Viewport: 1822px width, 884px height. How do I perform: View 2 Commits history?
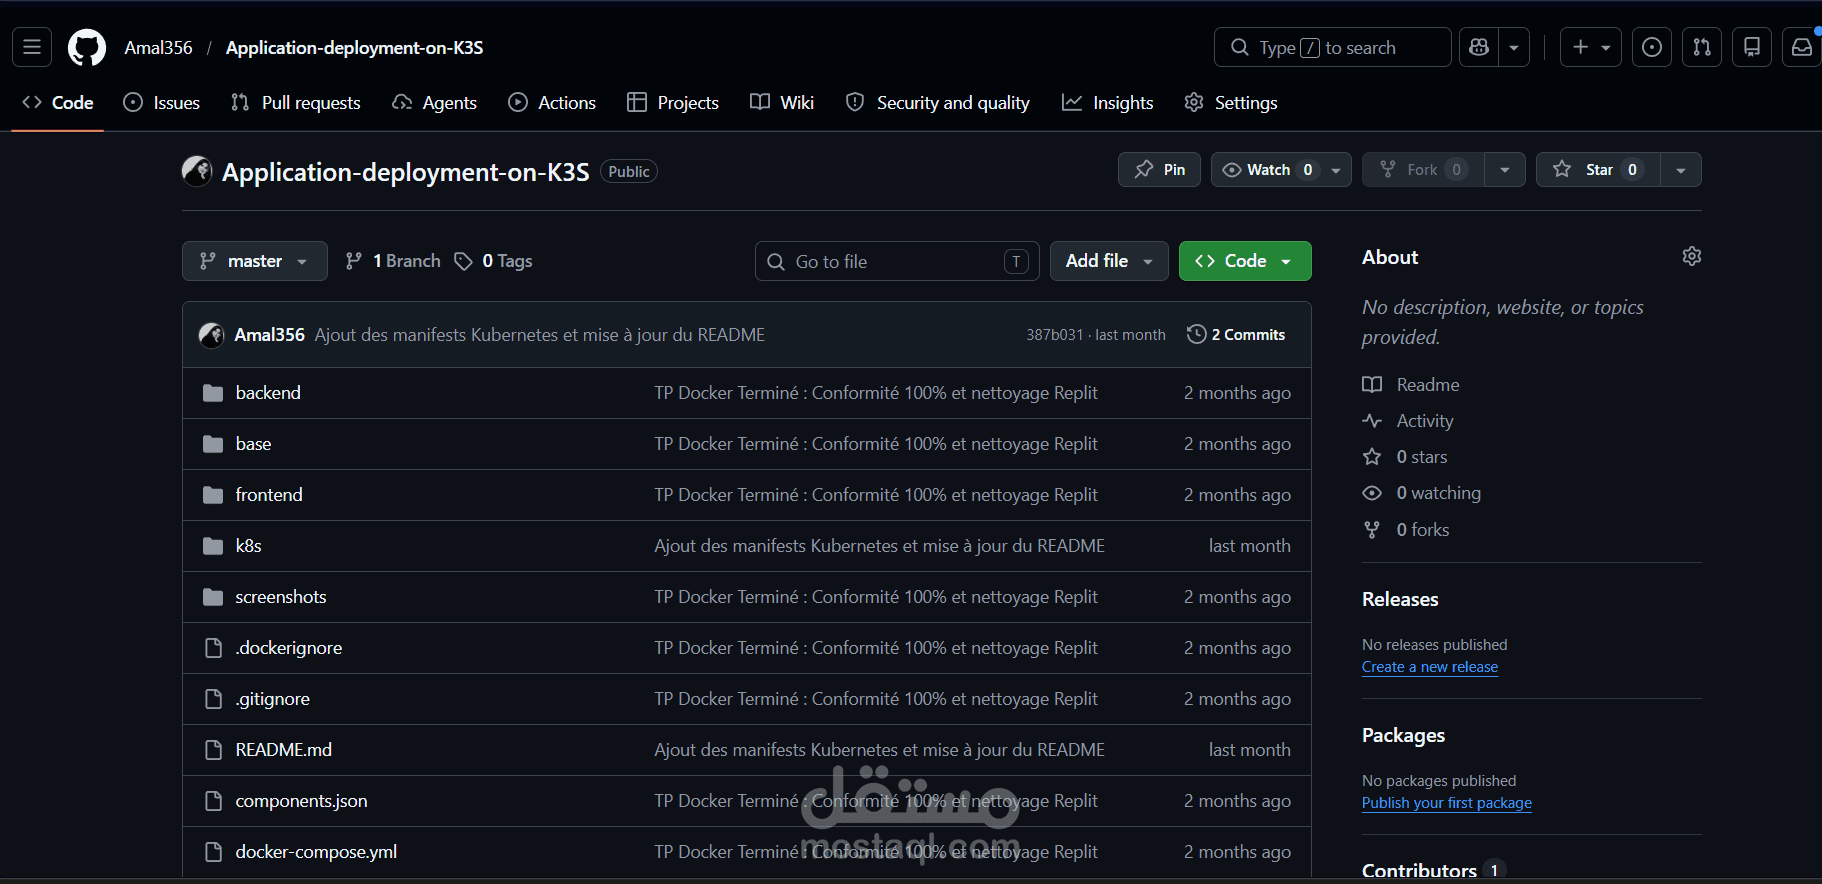1236,335
